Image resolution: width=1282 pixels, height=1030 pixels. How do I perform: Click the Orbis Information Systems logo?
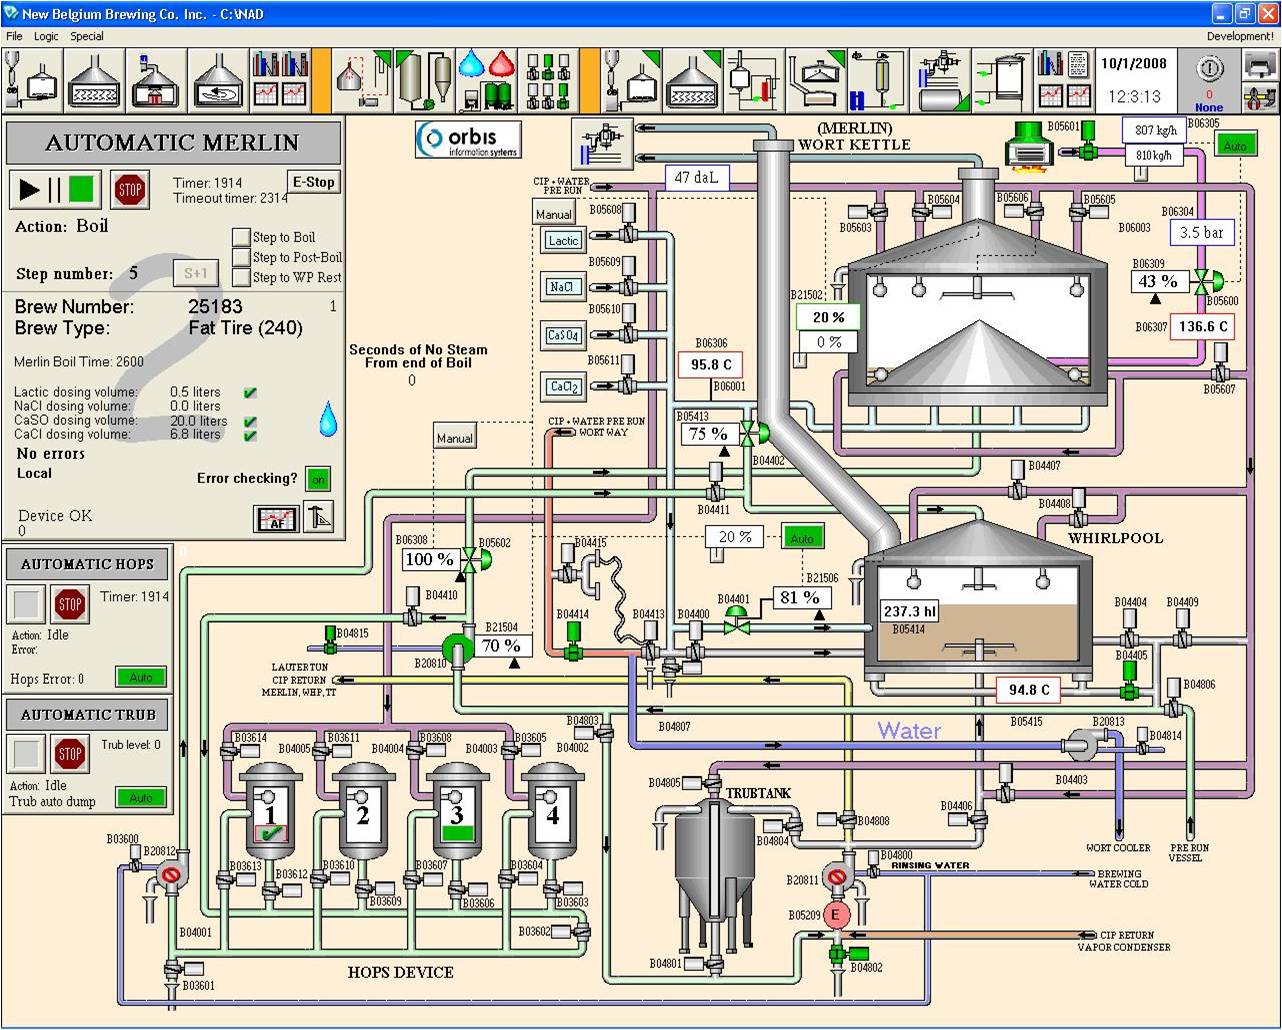[469, 139]
